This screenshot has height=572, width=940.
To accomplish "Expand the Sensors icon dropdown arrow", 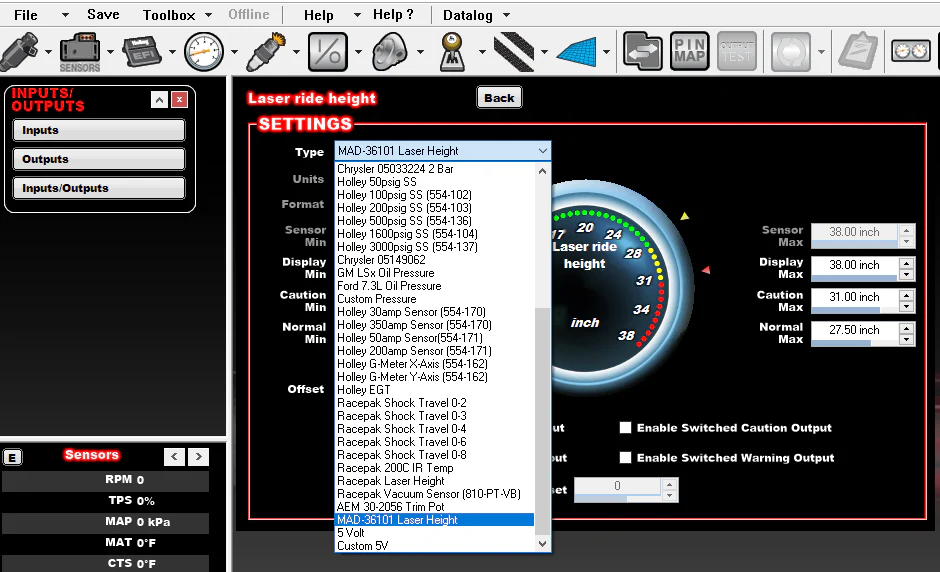I will pyautogui.click(x=110, y=52).
